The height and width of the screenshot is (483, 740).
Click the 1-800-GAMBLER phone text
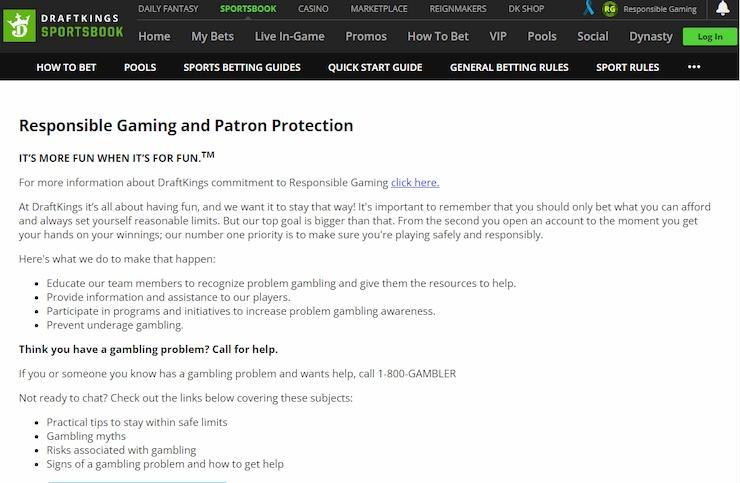[417, 374]
